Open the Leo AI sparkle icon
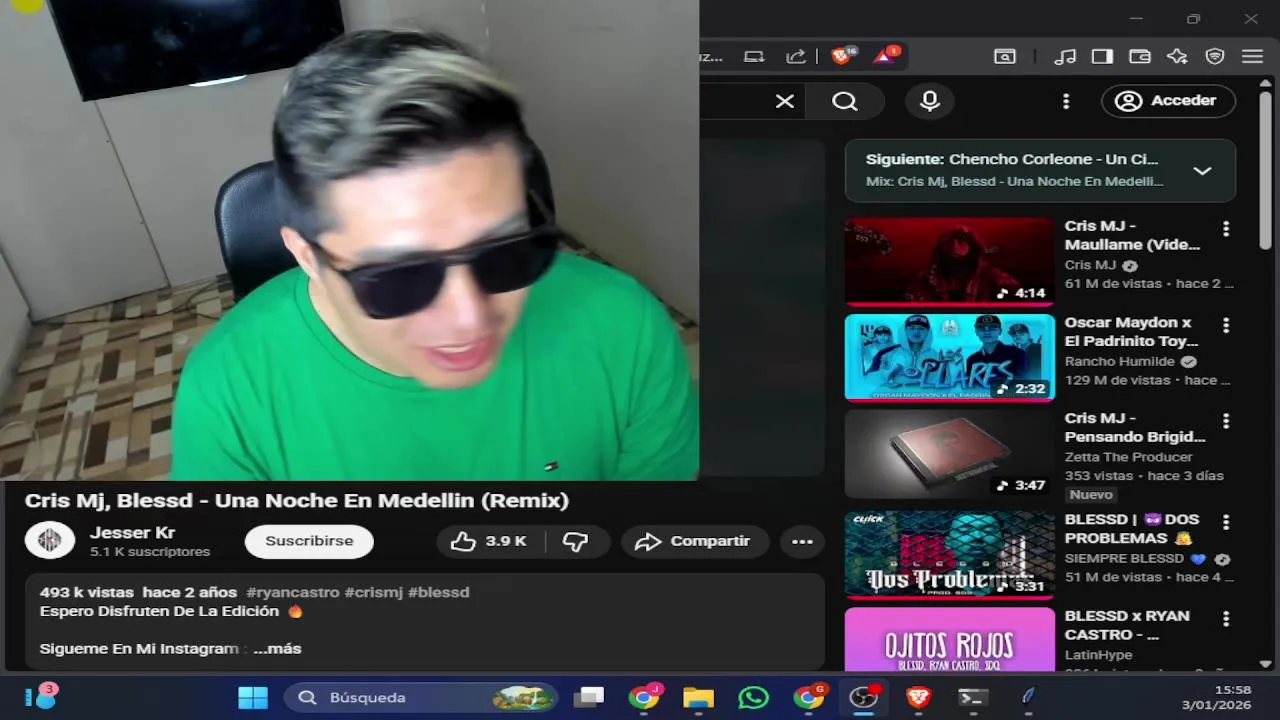The height and width of the screenshot is (720, 1280). 1177,57
